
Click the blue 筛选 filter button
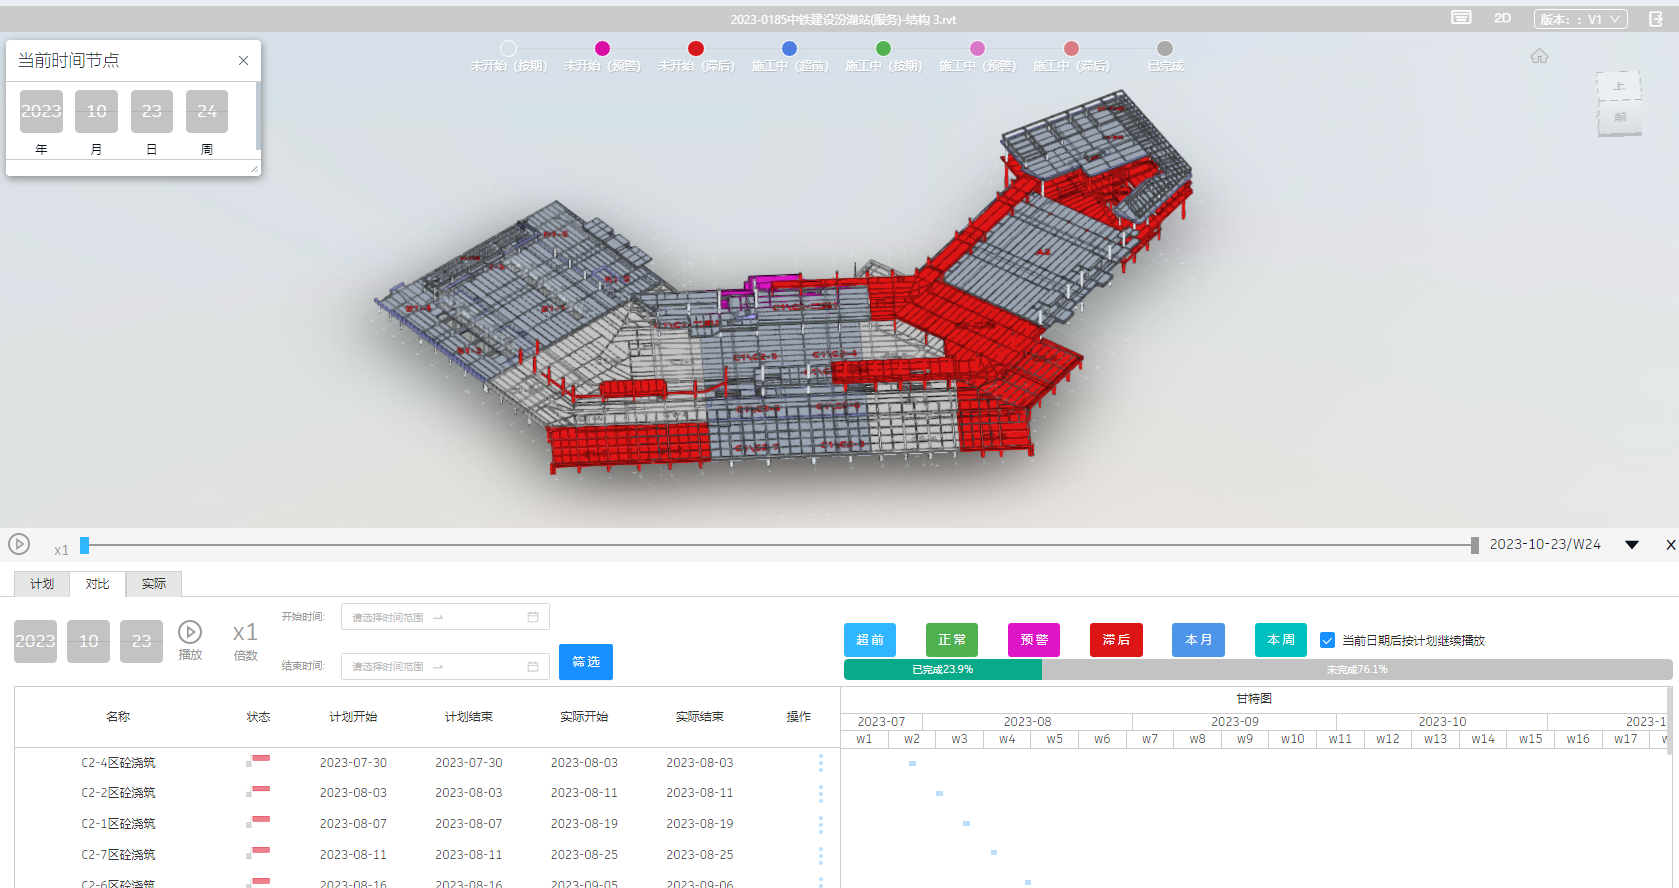click(x=585, y=662)
